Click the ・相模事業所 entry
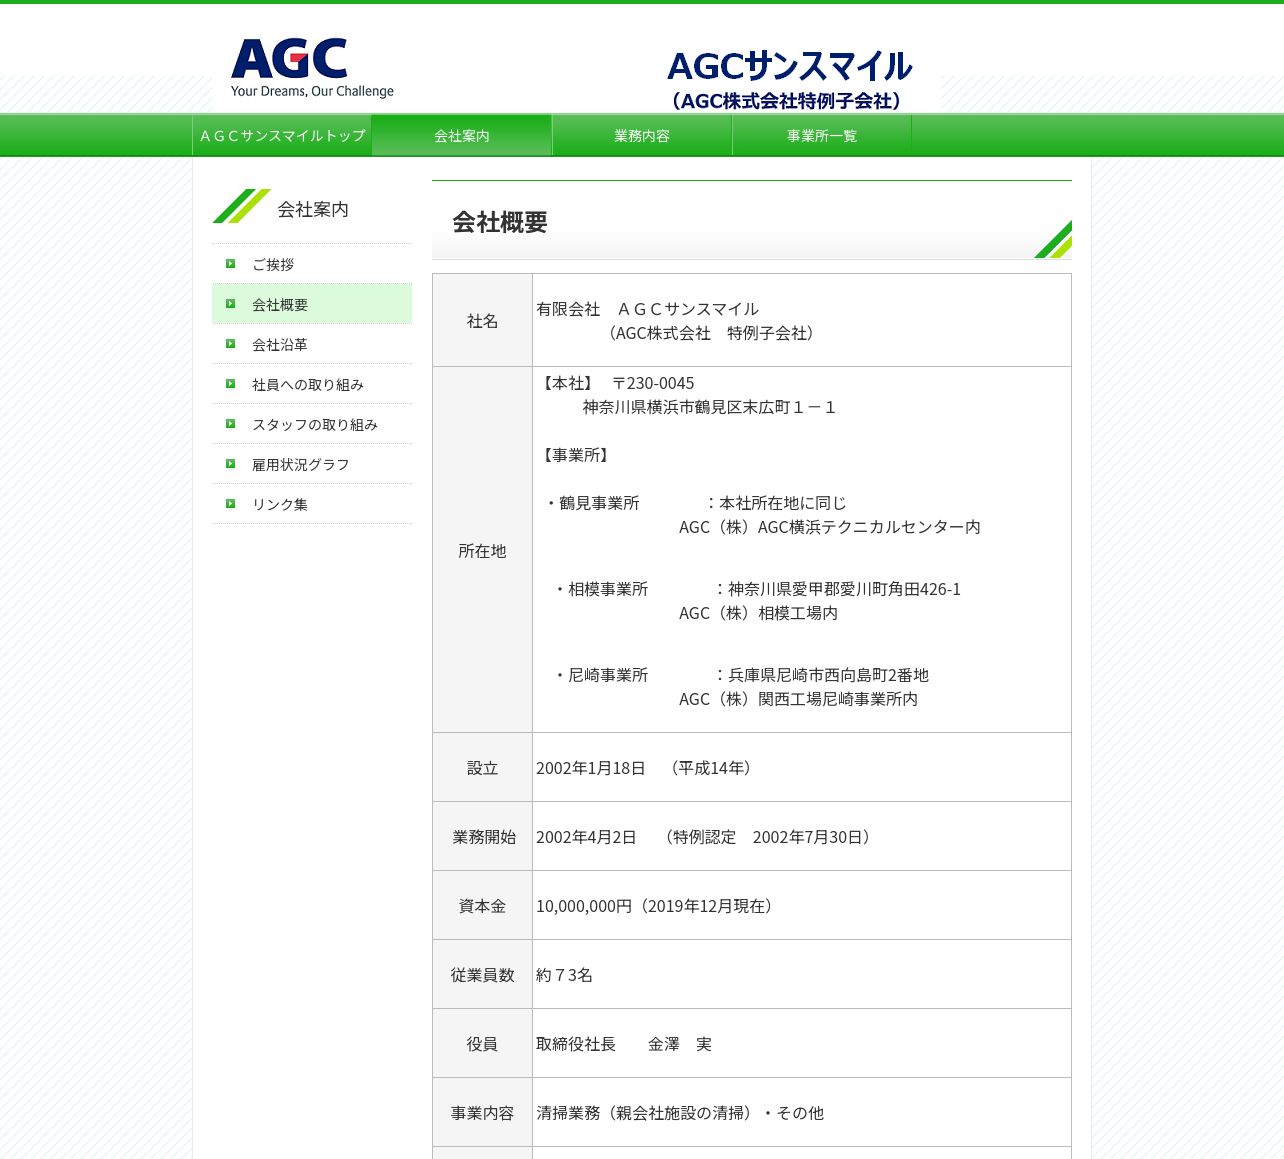This screenshot has height=1159, width=1284. tap(600, 589)
